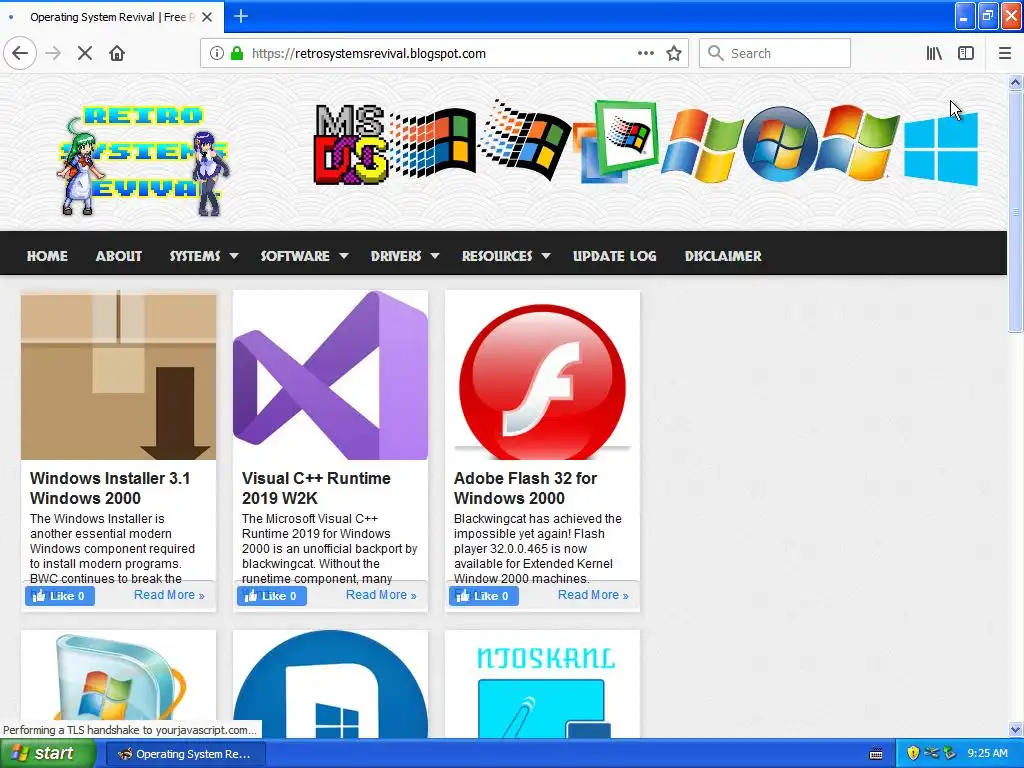Open a new tab with plus button

pyautogui.click(x=240, y=16)
